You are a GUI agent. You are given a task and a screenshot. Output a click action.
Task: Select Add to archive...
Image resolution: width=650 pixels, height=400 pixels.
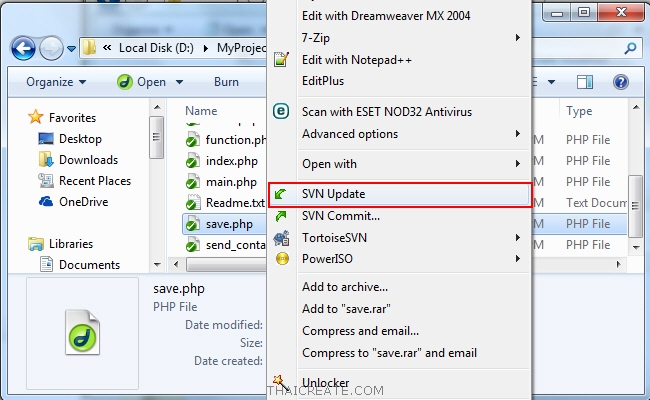[345, 287]
